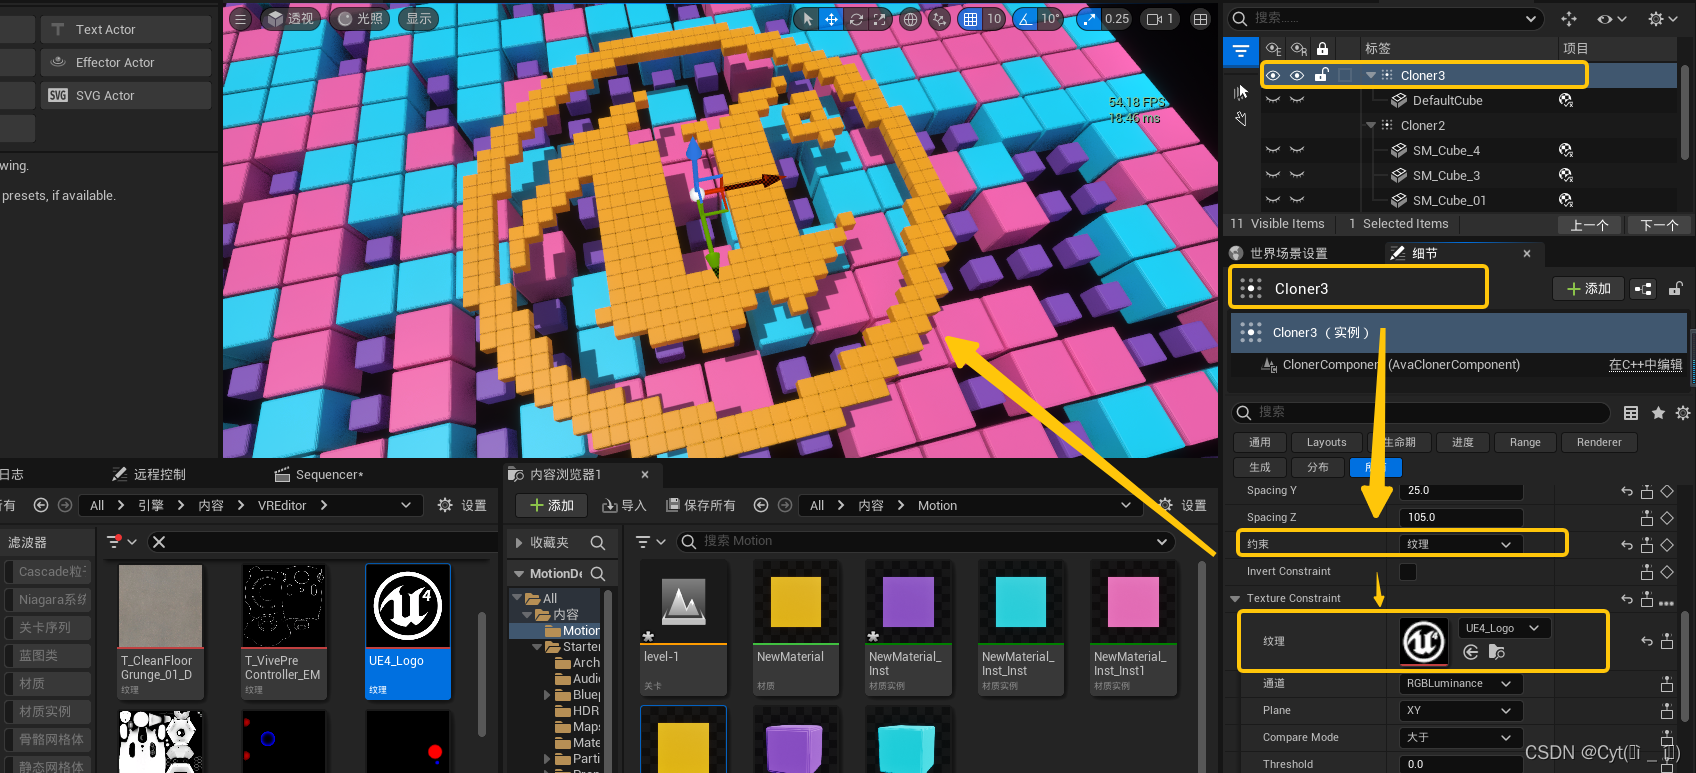The height and width of the screenshot is (773, 1696).
Task: Select SM_Cube_4 in the outliner
Action: tap(1446, 150)
